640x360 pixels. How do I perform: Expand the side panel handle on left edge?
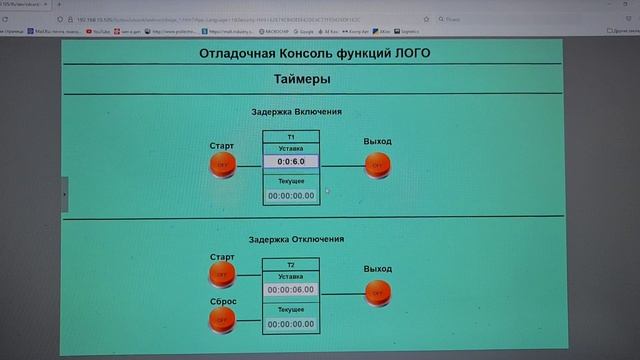(64, 195)
